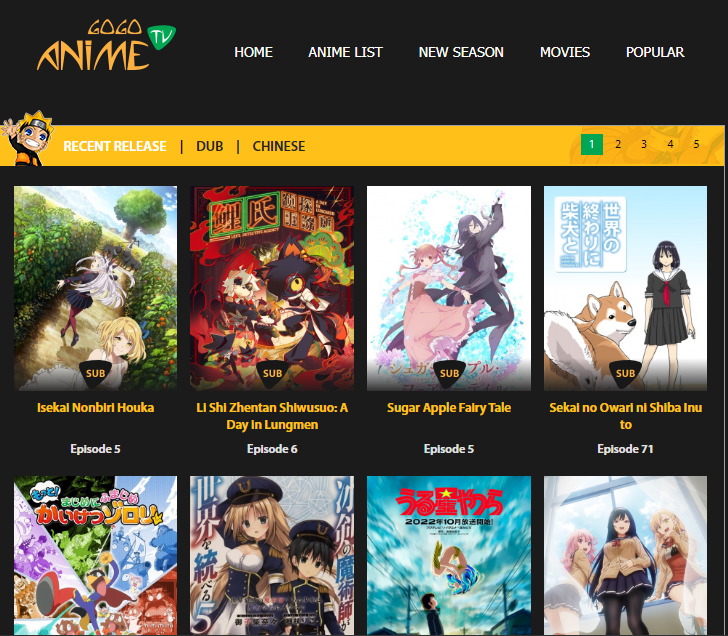
Task: Open the Kaiketsu Zorori poster thumbnail
Action: (x=95, y=555)
